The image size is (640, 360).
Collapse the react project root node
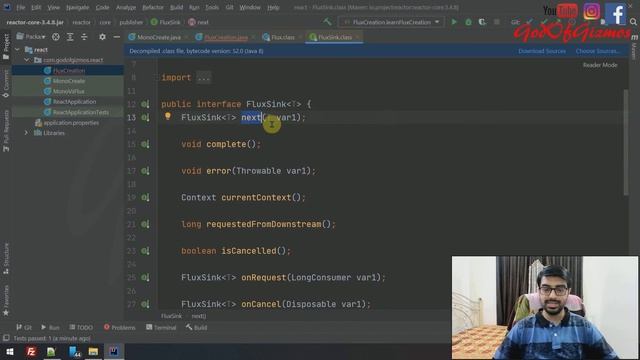(17, 50)
